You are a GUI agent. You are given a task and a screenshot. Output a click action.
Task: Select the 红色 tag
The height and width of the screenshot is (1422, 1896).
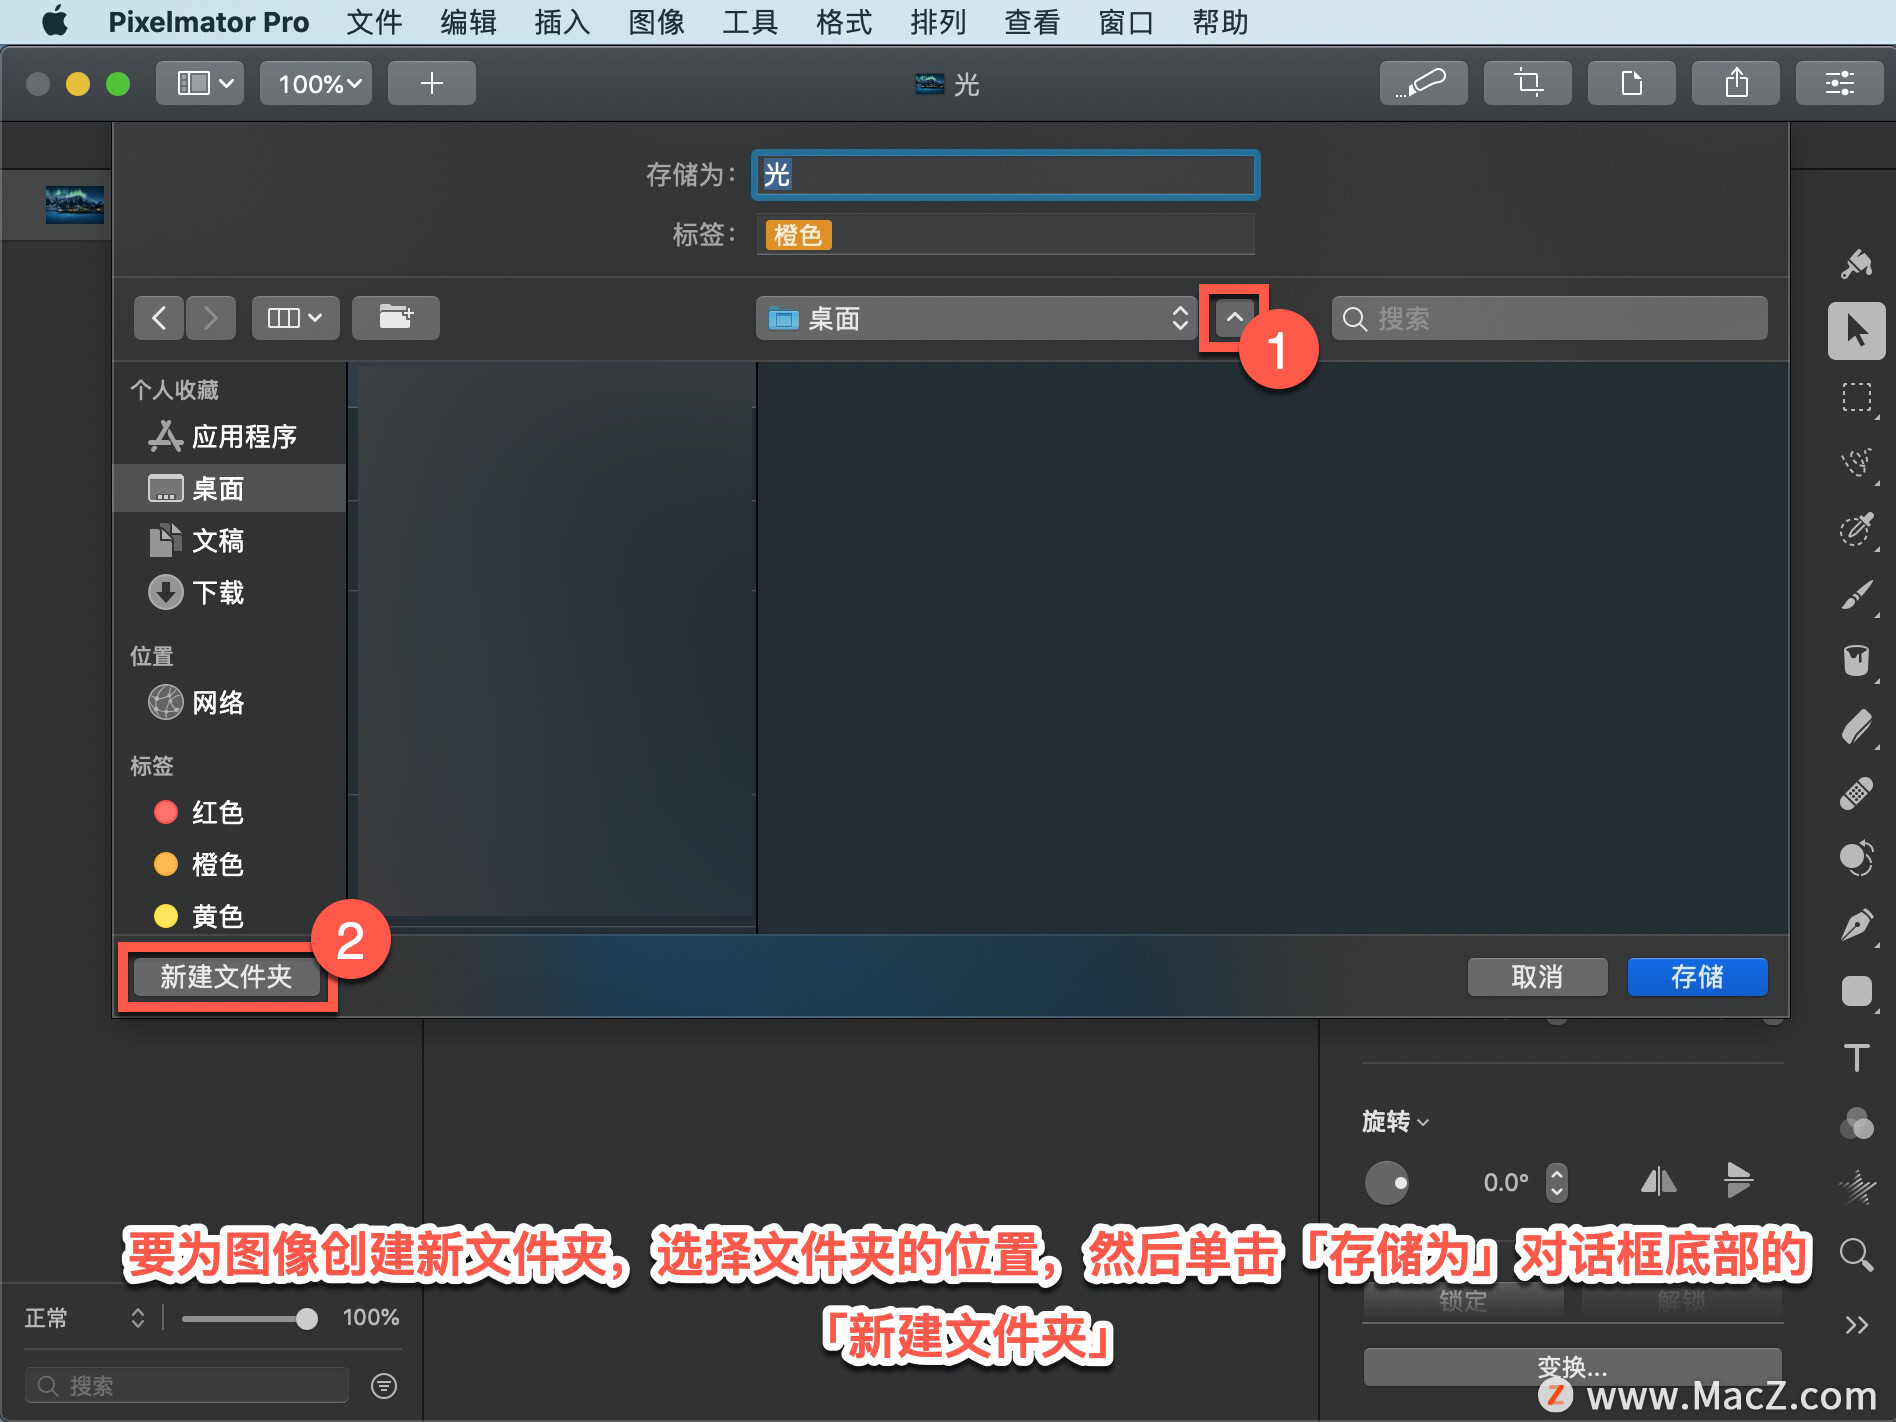230,812
